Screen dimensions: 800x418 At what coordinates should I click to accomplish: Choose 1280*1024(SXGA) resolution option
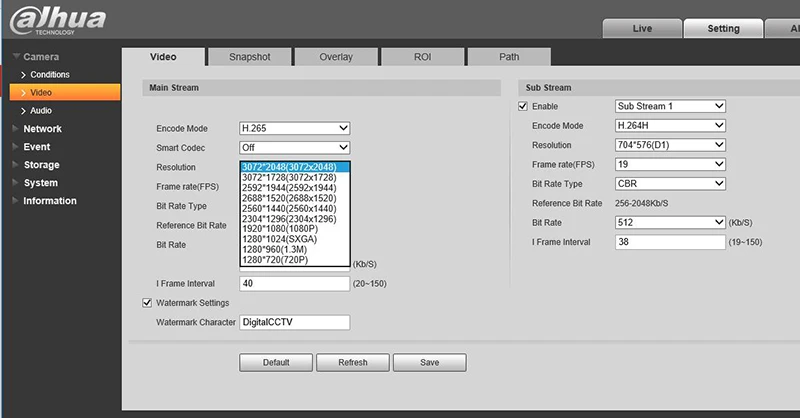pos(295,239)
